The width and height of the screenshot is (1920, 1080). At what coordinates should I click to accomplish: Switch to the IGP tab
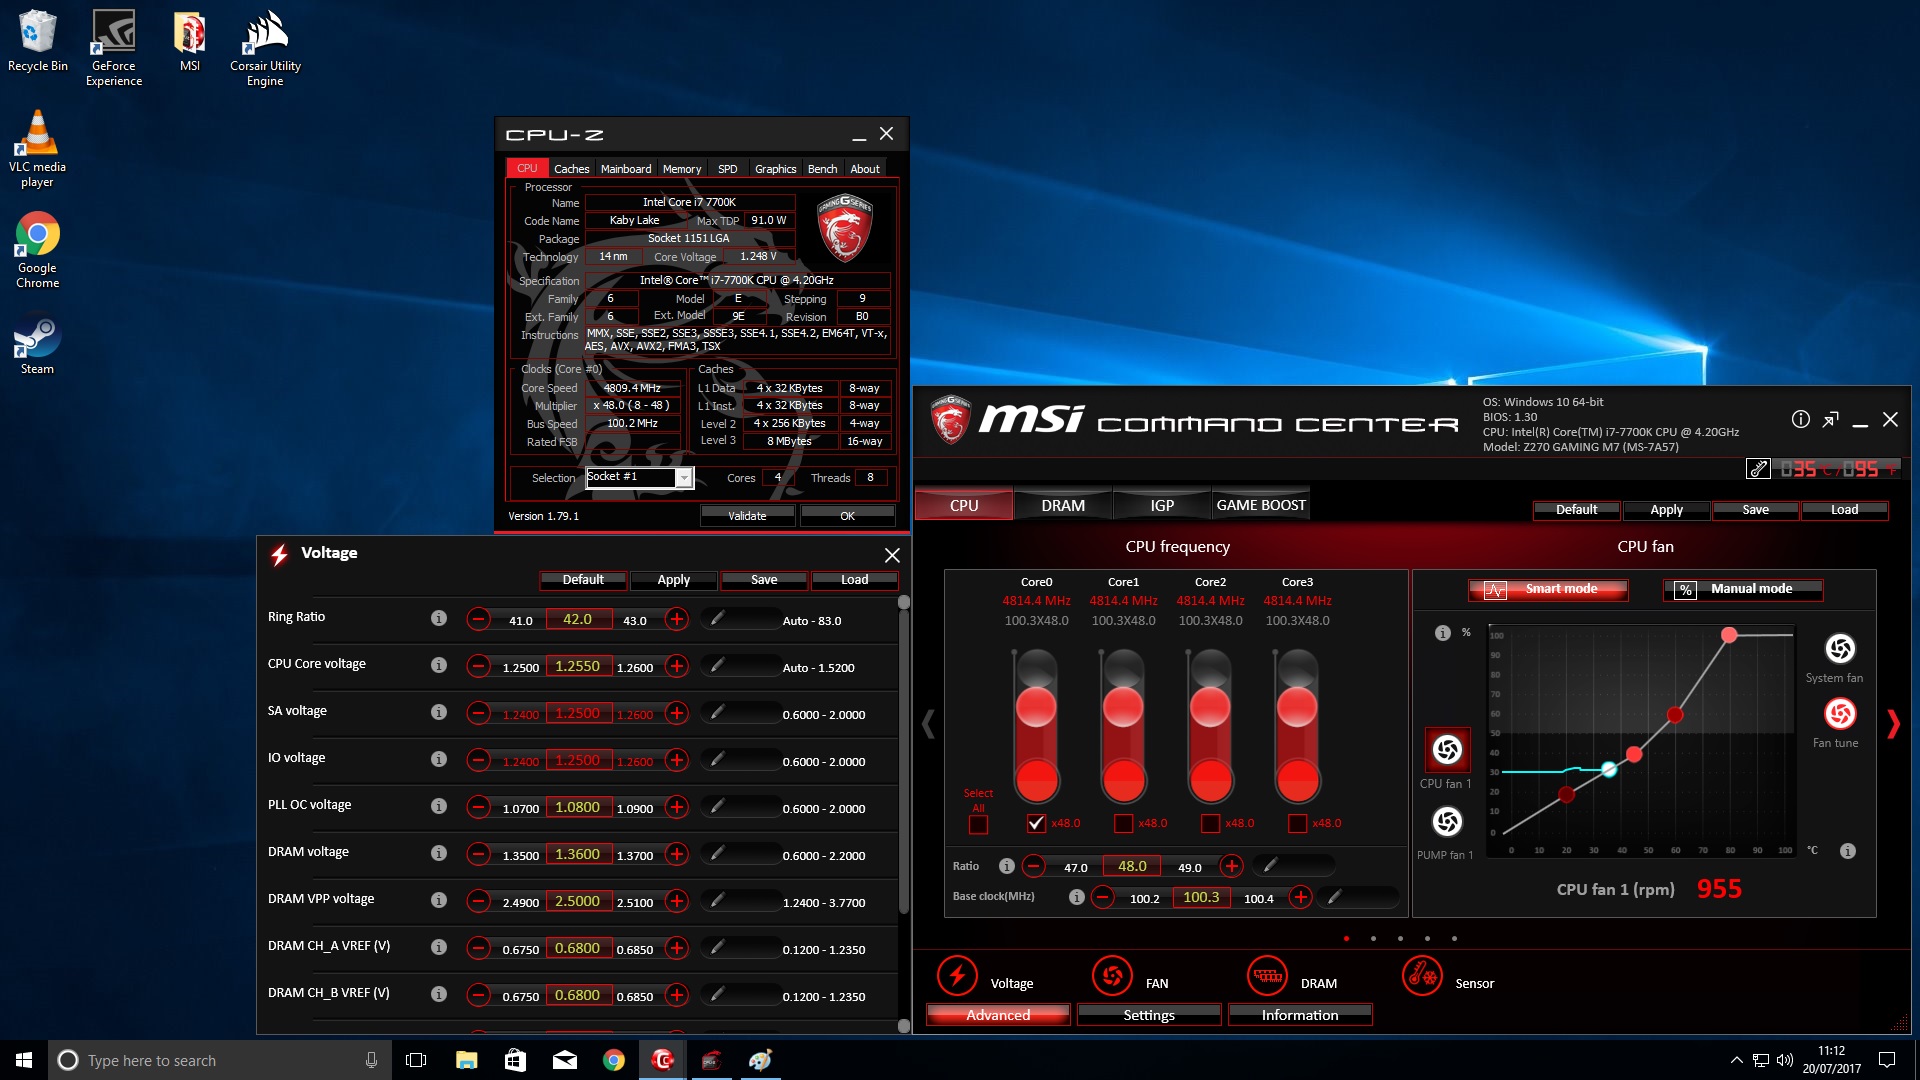click(1162, 505)
